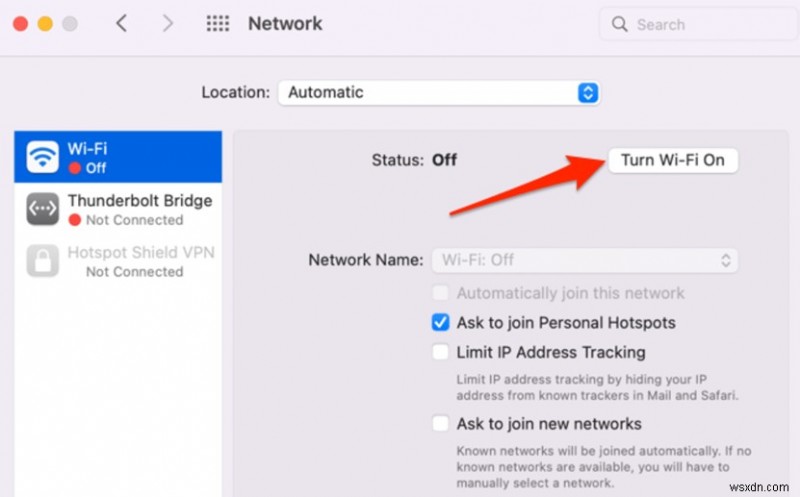Screen dimensions: 800x497
Task: Go forward with the right chevron arrow
Action: click(x=167, y=23)
